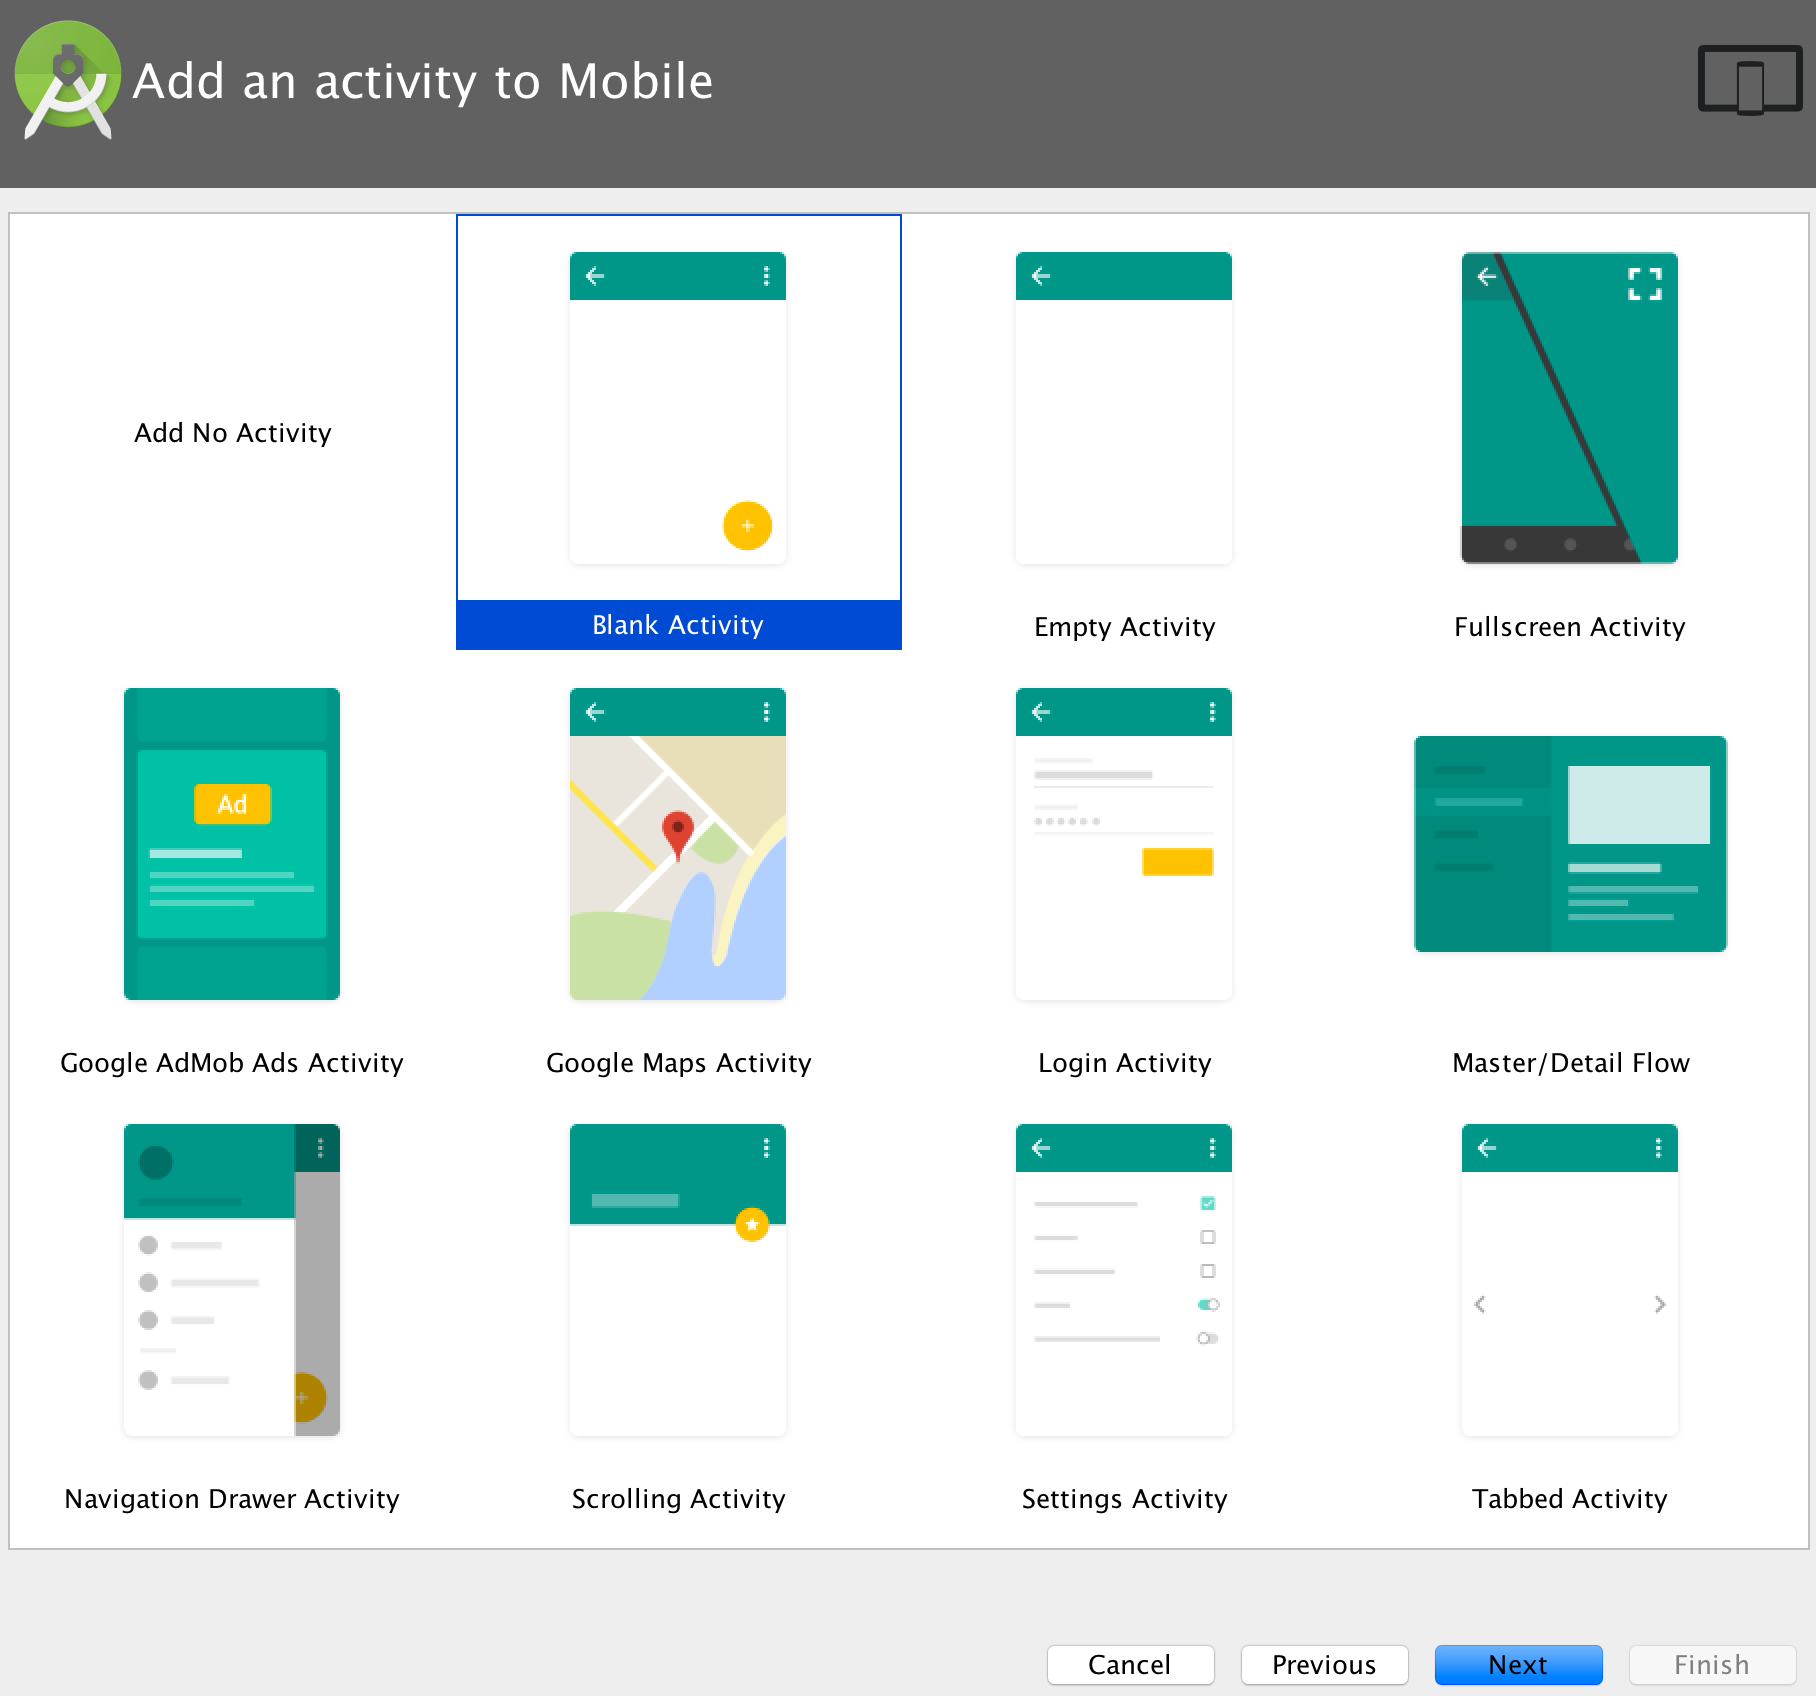This screenshot has height=1696, width=1816.
Task: Click the Cancel button
Action: (1130, 1665)
